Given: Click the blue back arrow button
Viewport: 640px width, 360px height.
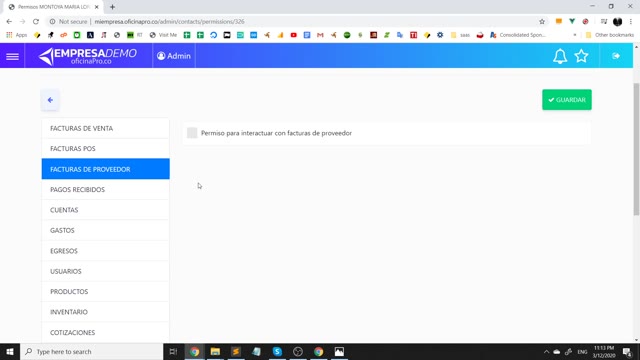Looking at the screenshot, I should click(50, 100).
